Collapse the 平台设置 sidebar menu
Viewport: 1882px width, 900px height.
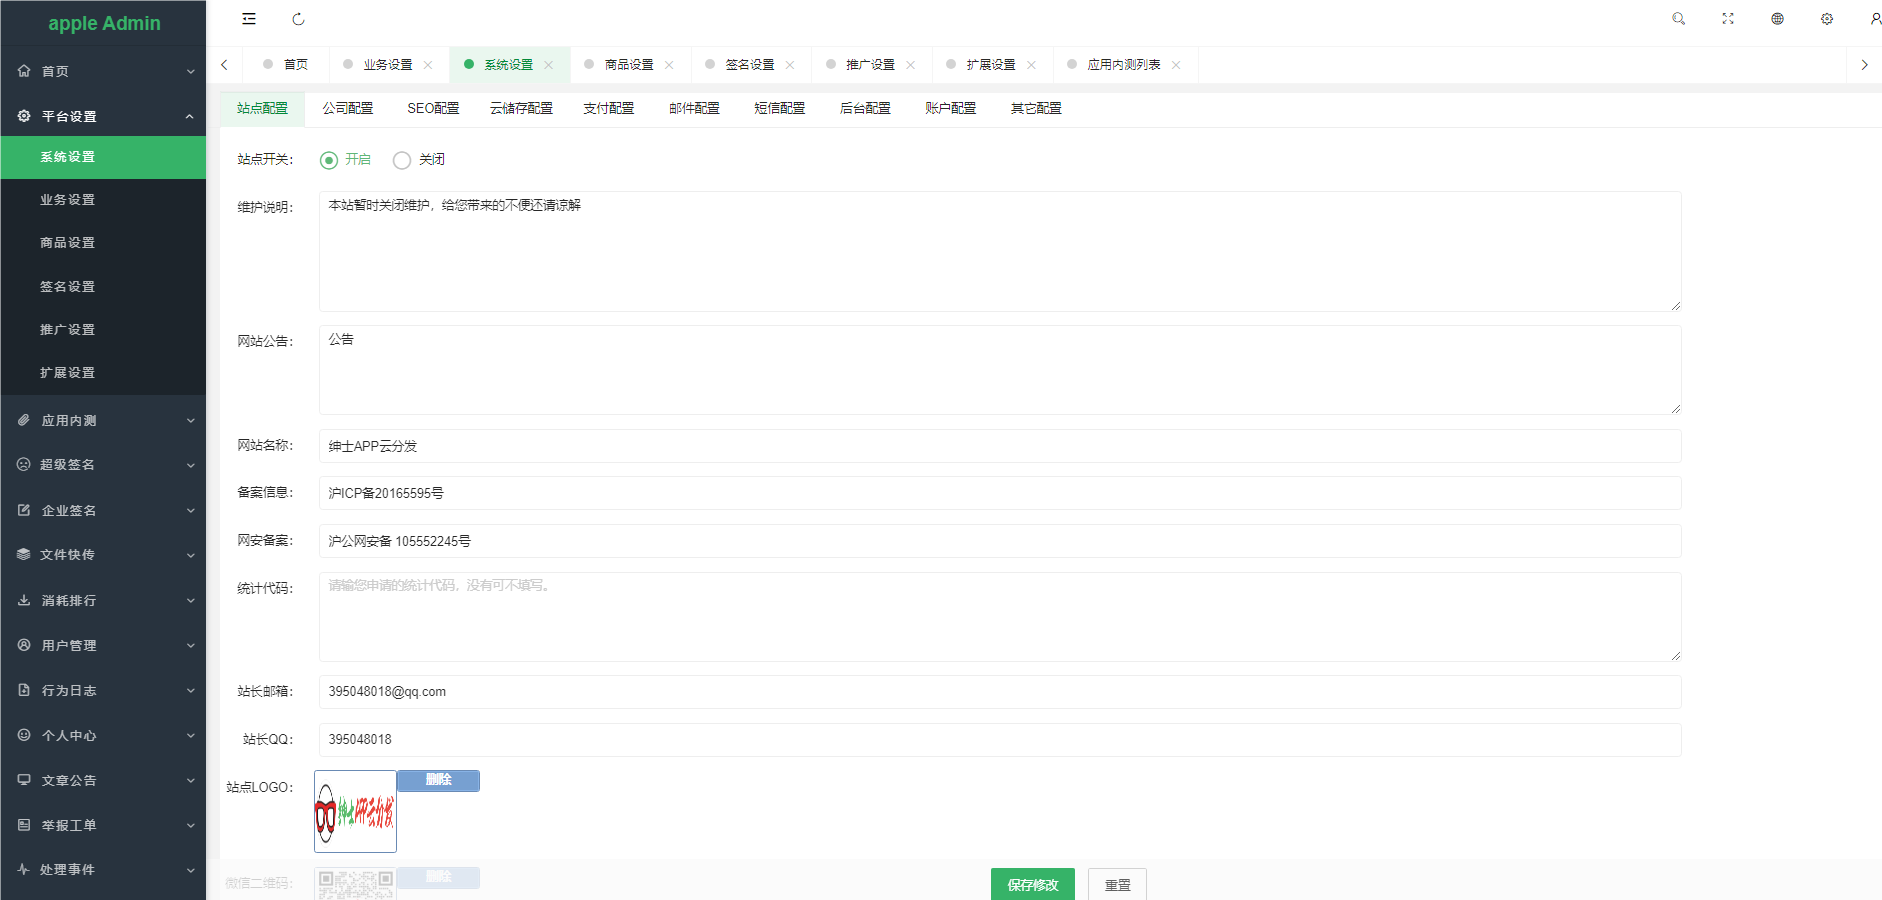click(x=103, y=117)
